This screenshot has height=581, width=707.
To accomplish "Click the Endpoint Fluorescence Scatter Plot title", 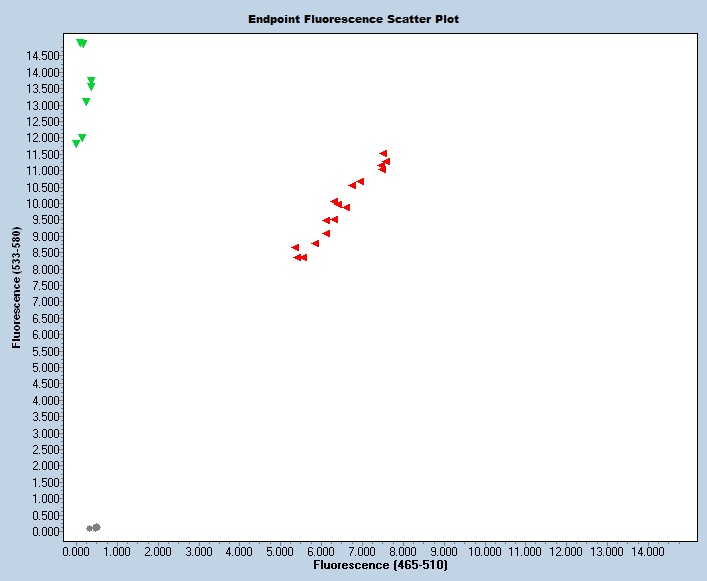I will click(x=354, y=19).
